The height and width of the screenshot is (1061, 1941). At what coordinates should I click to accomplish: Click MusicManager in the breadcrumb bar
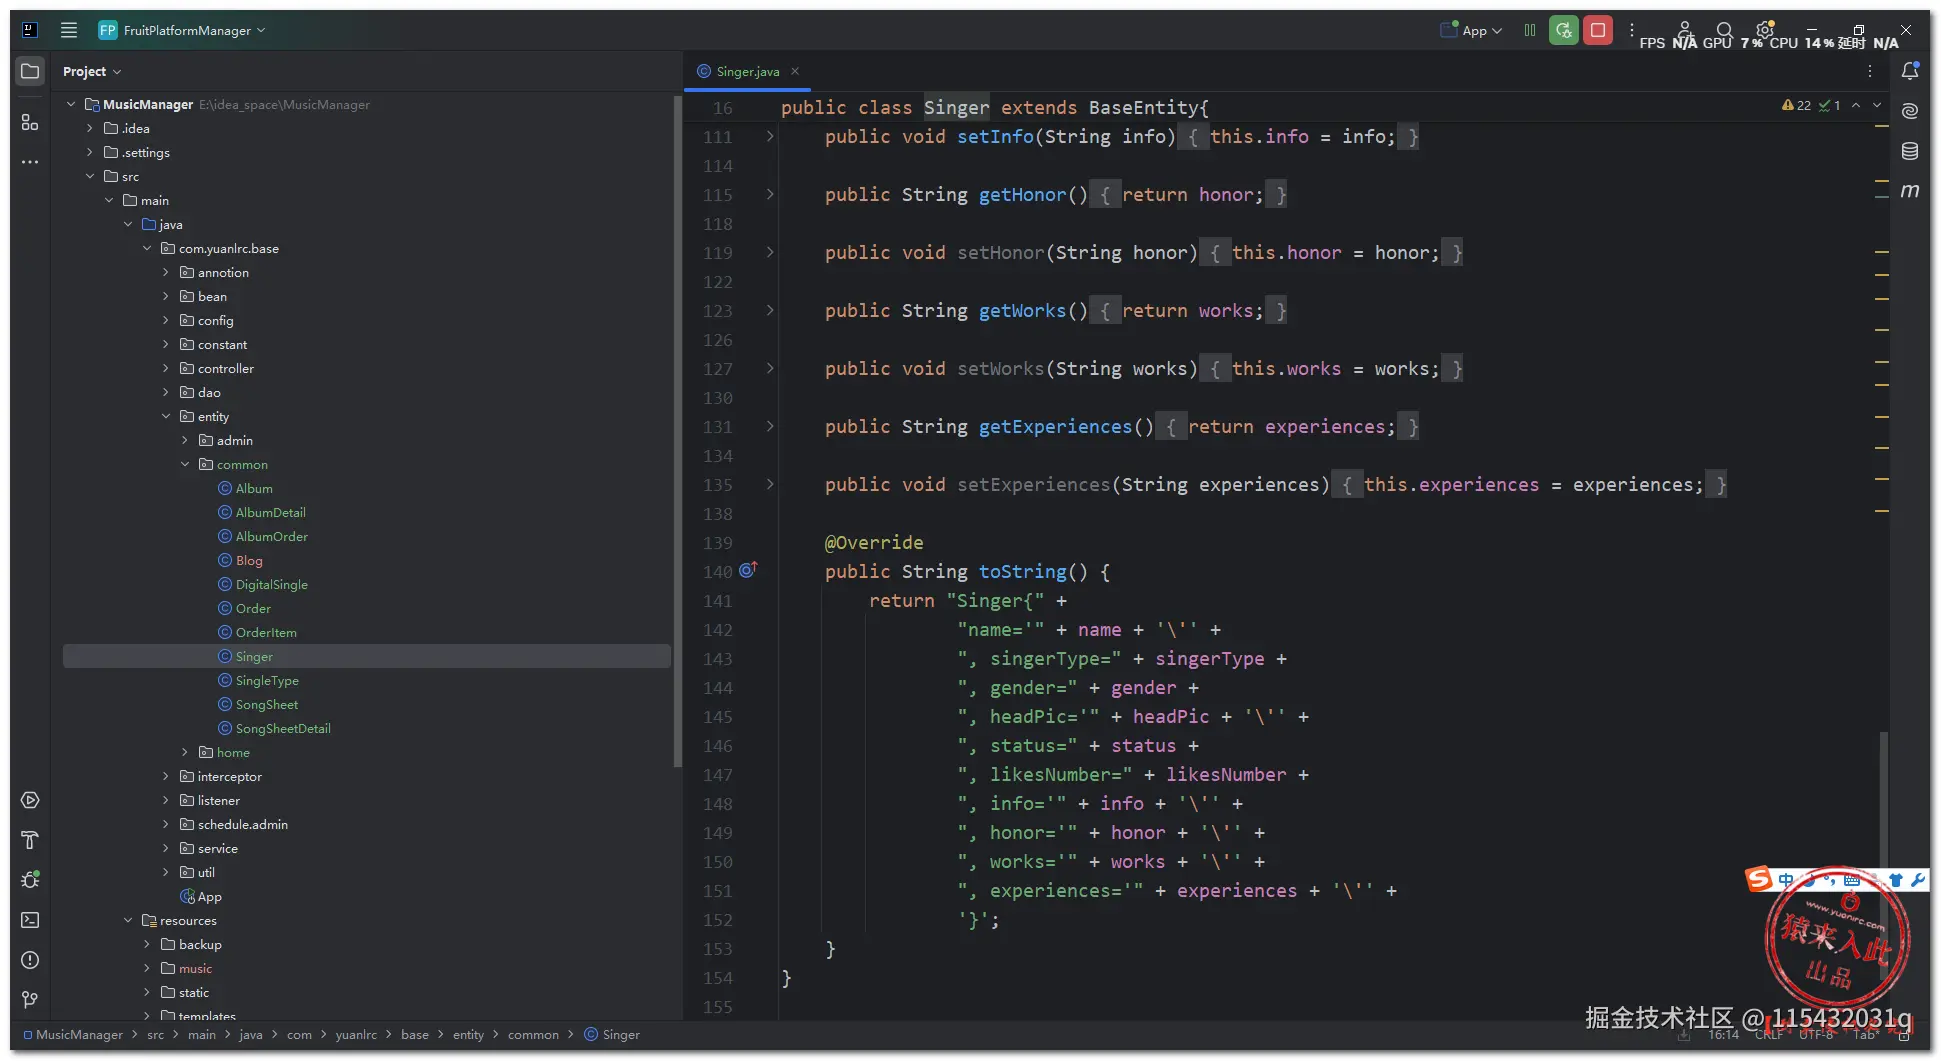click(x=79, y=1034)
